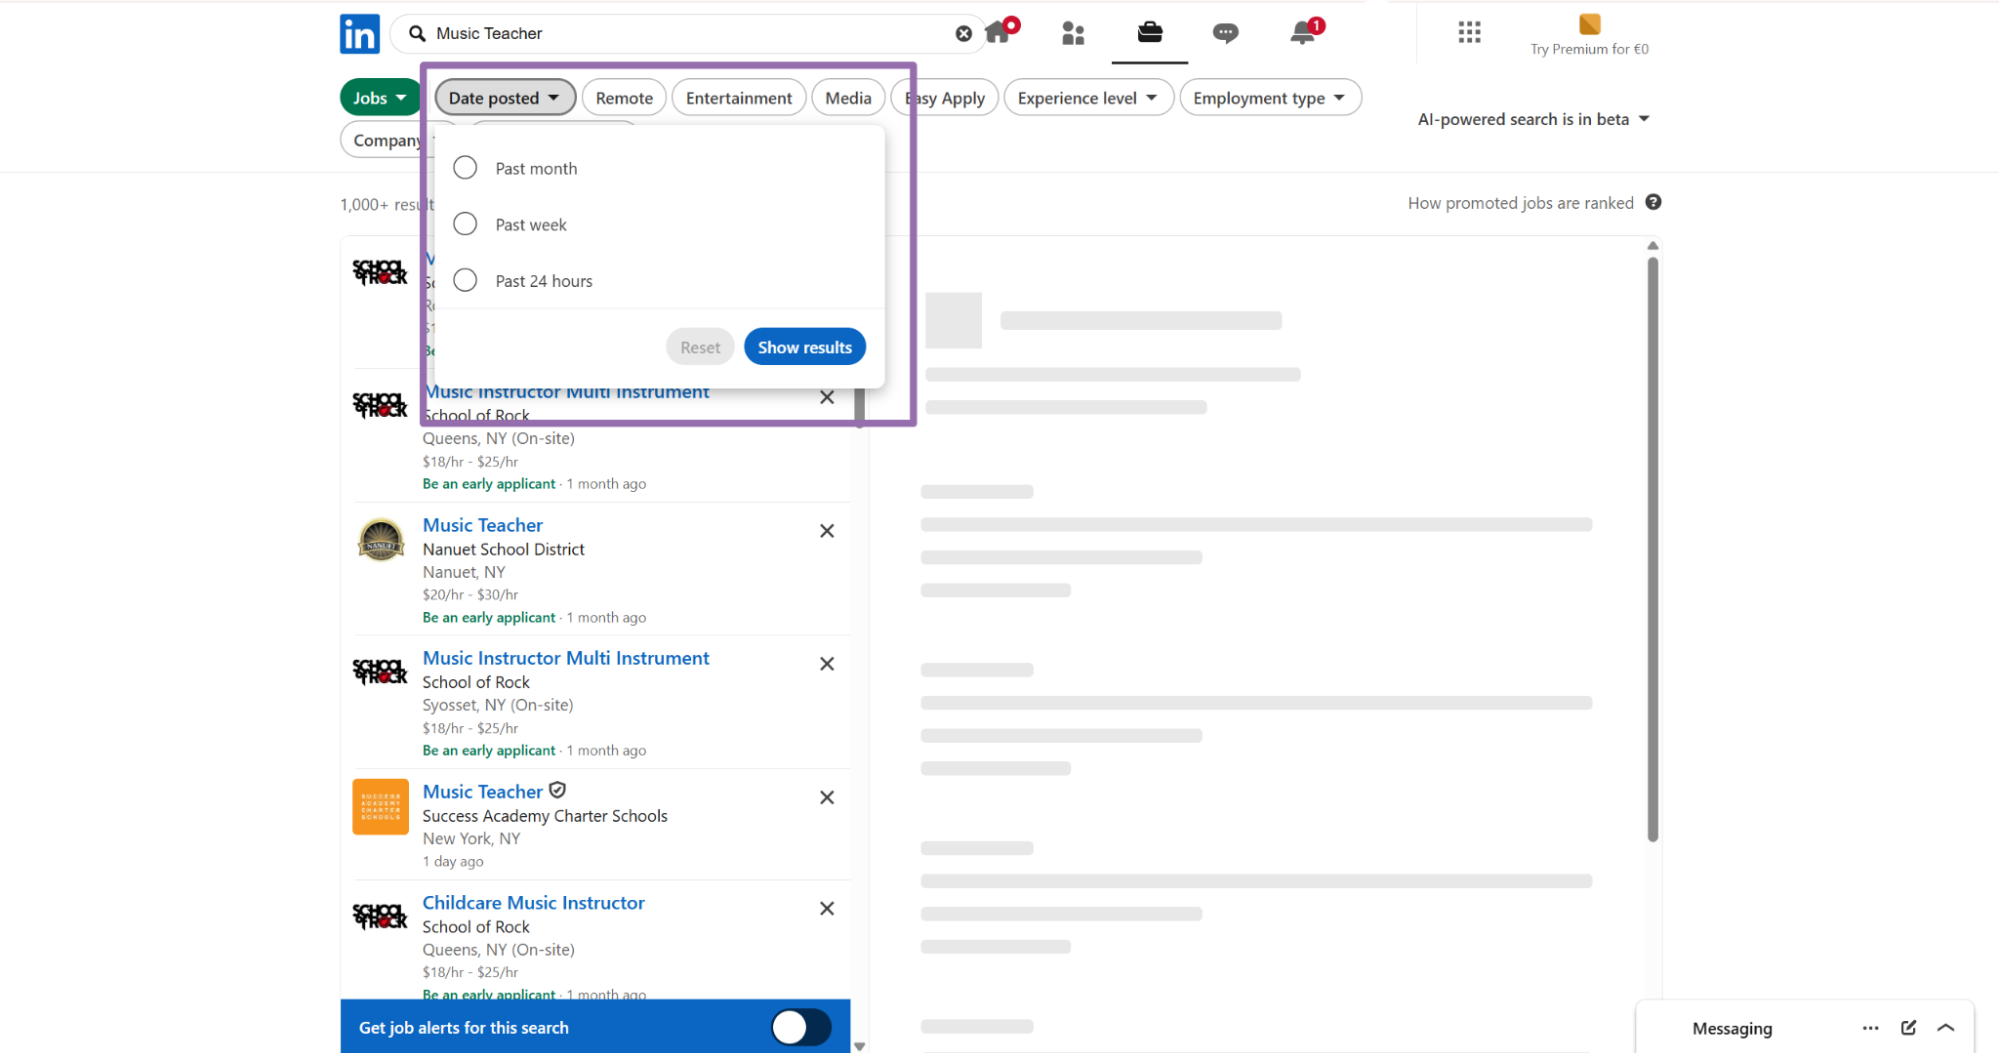Clear the Music Teacher search text
1999x1054 pixels.
pos(963,34)
